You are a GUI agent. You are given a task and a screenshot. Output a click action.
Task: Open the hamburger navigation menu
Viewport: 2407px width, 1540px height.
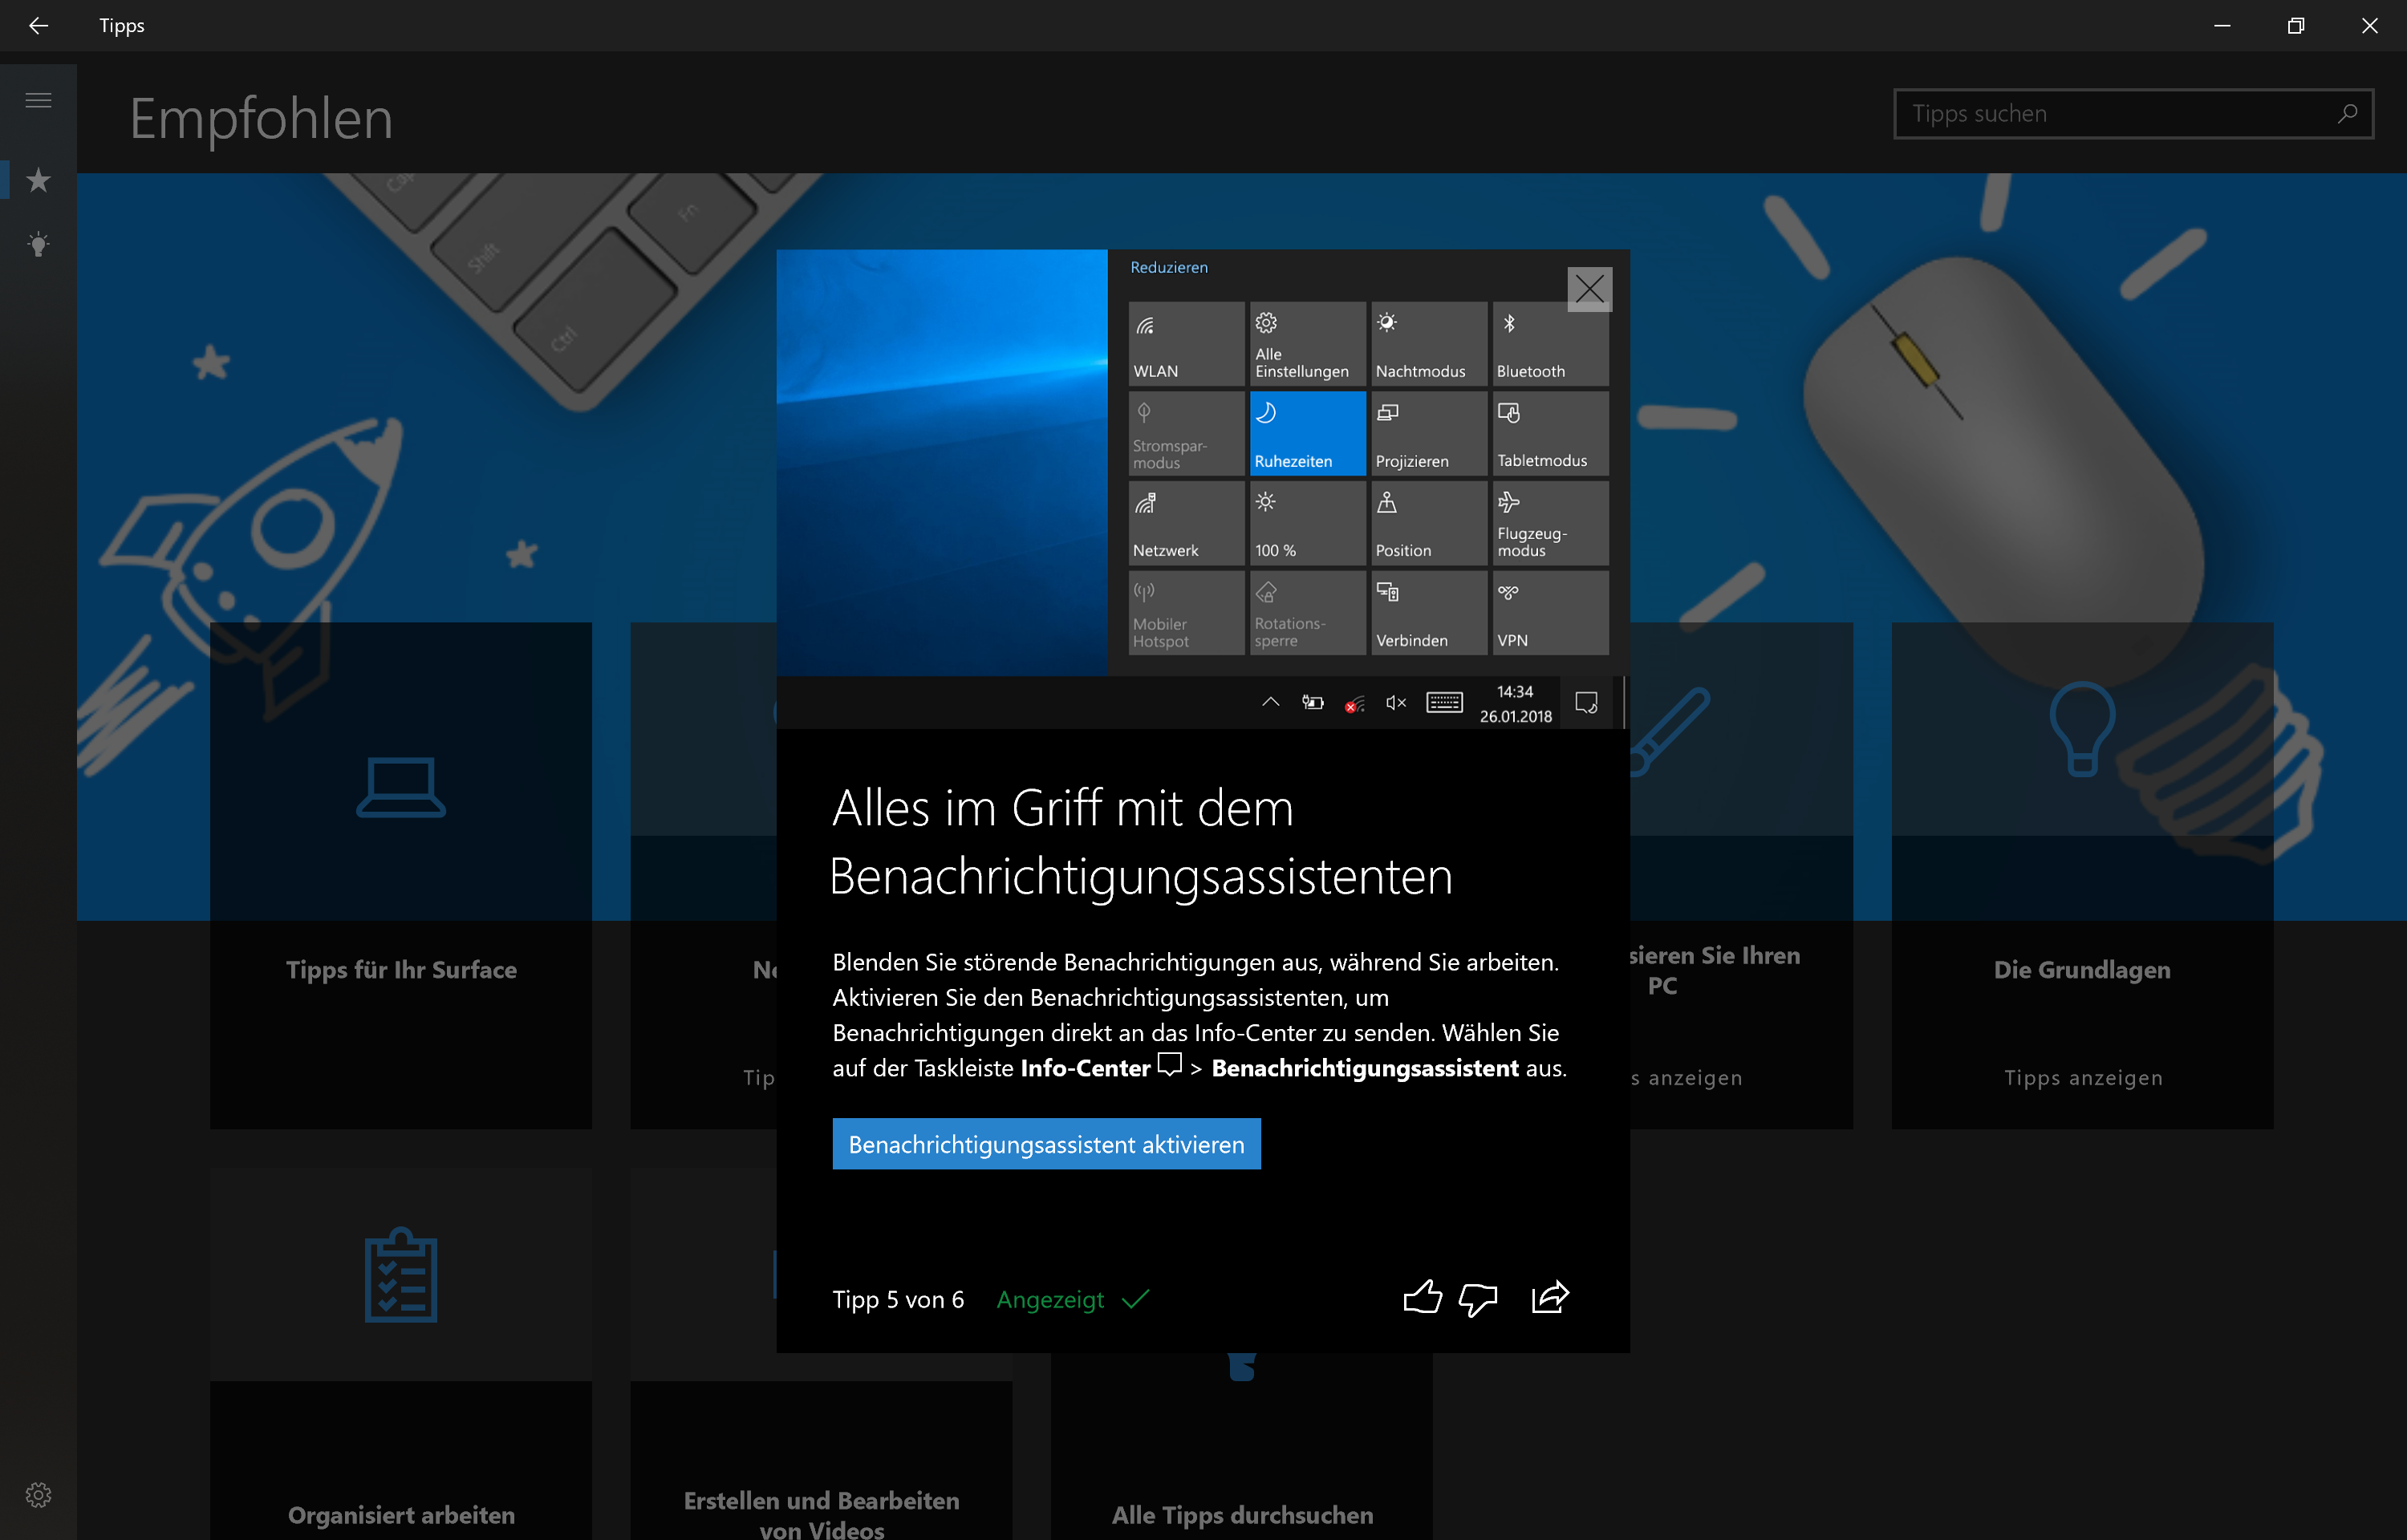pyautogui.click(x=38, y=100)
